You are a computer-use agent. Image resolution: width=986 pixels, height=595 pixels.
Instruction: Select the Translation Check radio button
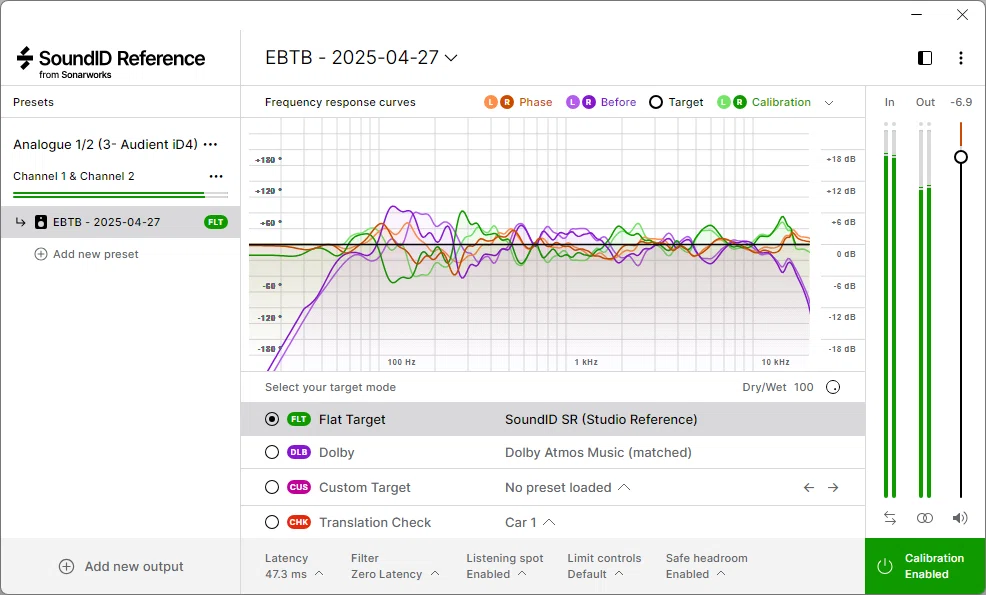272,522
